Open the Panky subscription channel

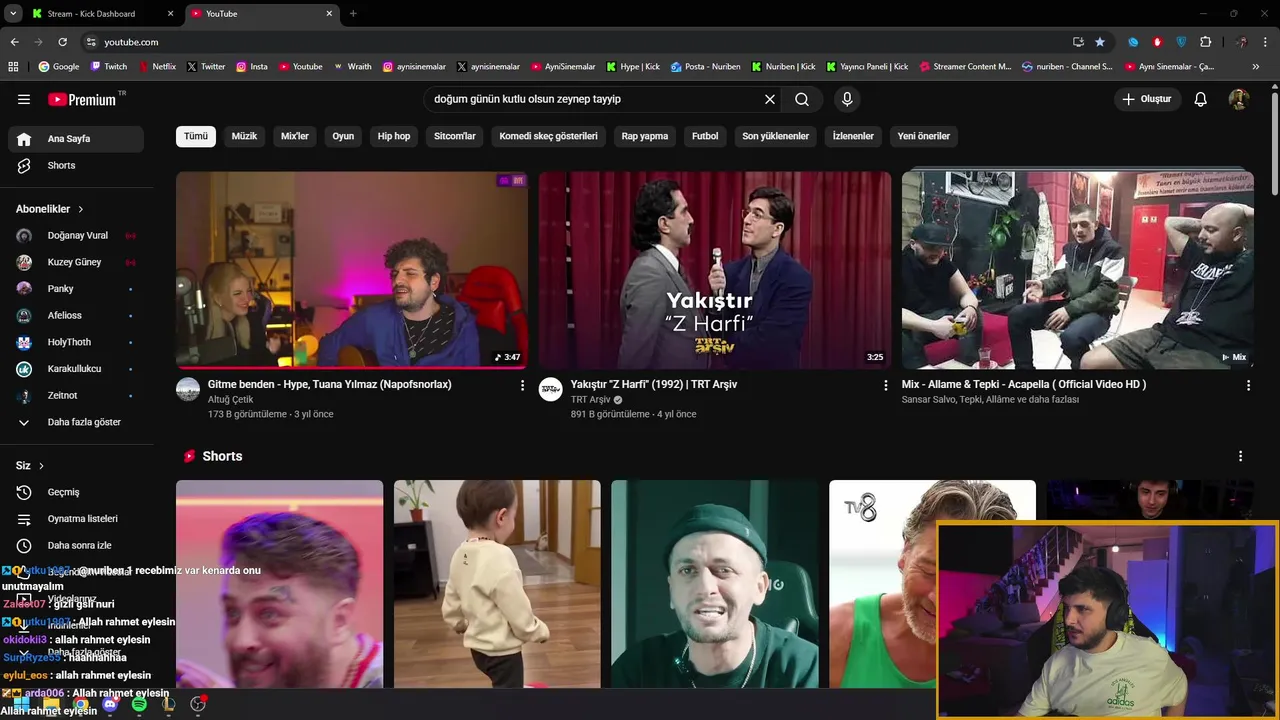(76, 289)
